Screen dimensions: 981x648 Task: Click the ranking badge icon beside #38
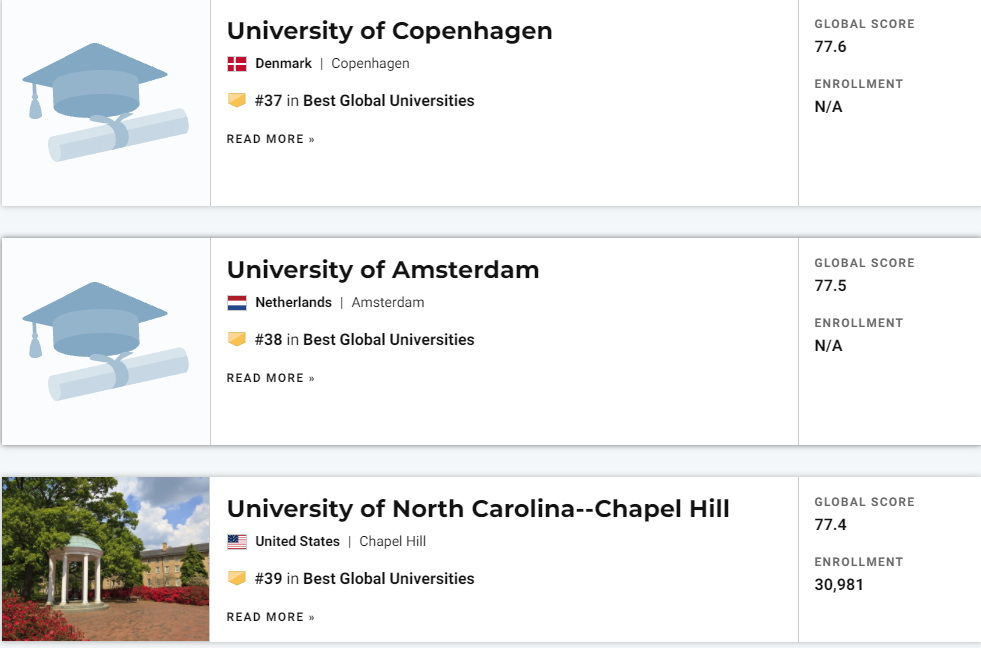point(237,340)
